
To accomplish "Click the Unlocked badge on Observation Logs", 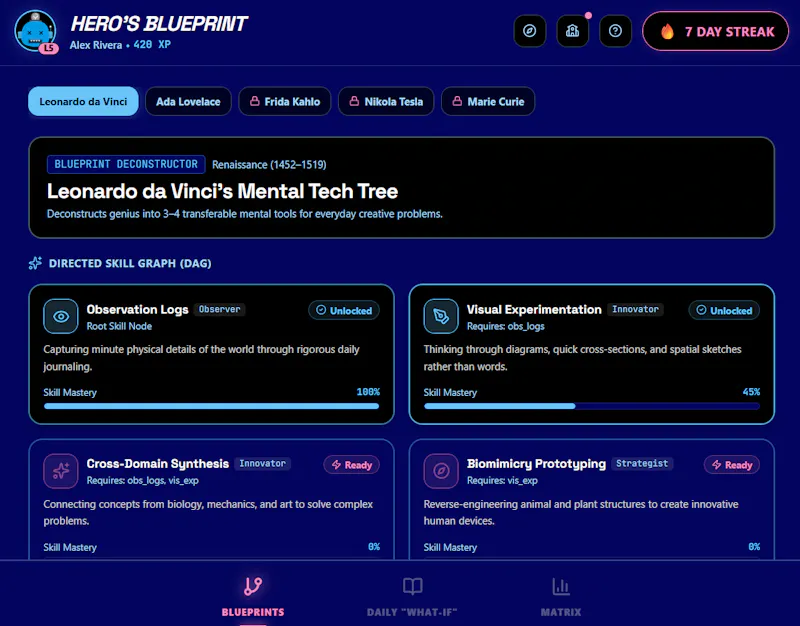I will [344, 310].
